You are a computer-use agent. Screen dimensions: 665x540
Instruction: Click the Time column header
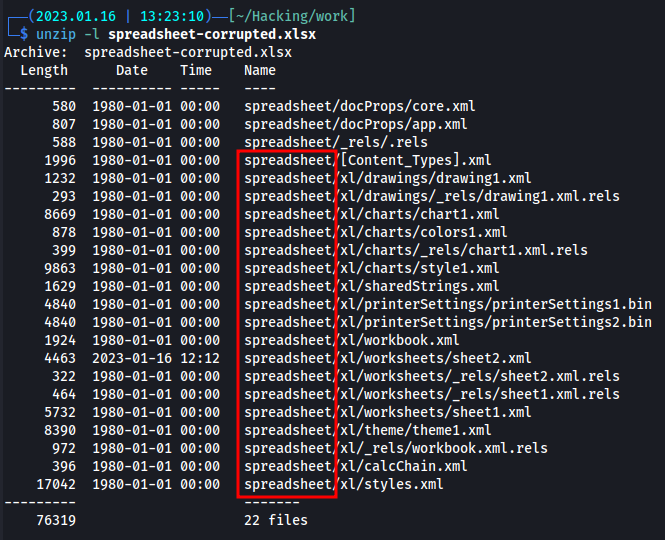coord(196,70)
